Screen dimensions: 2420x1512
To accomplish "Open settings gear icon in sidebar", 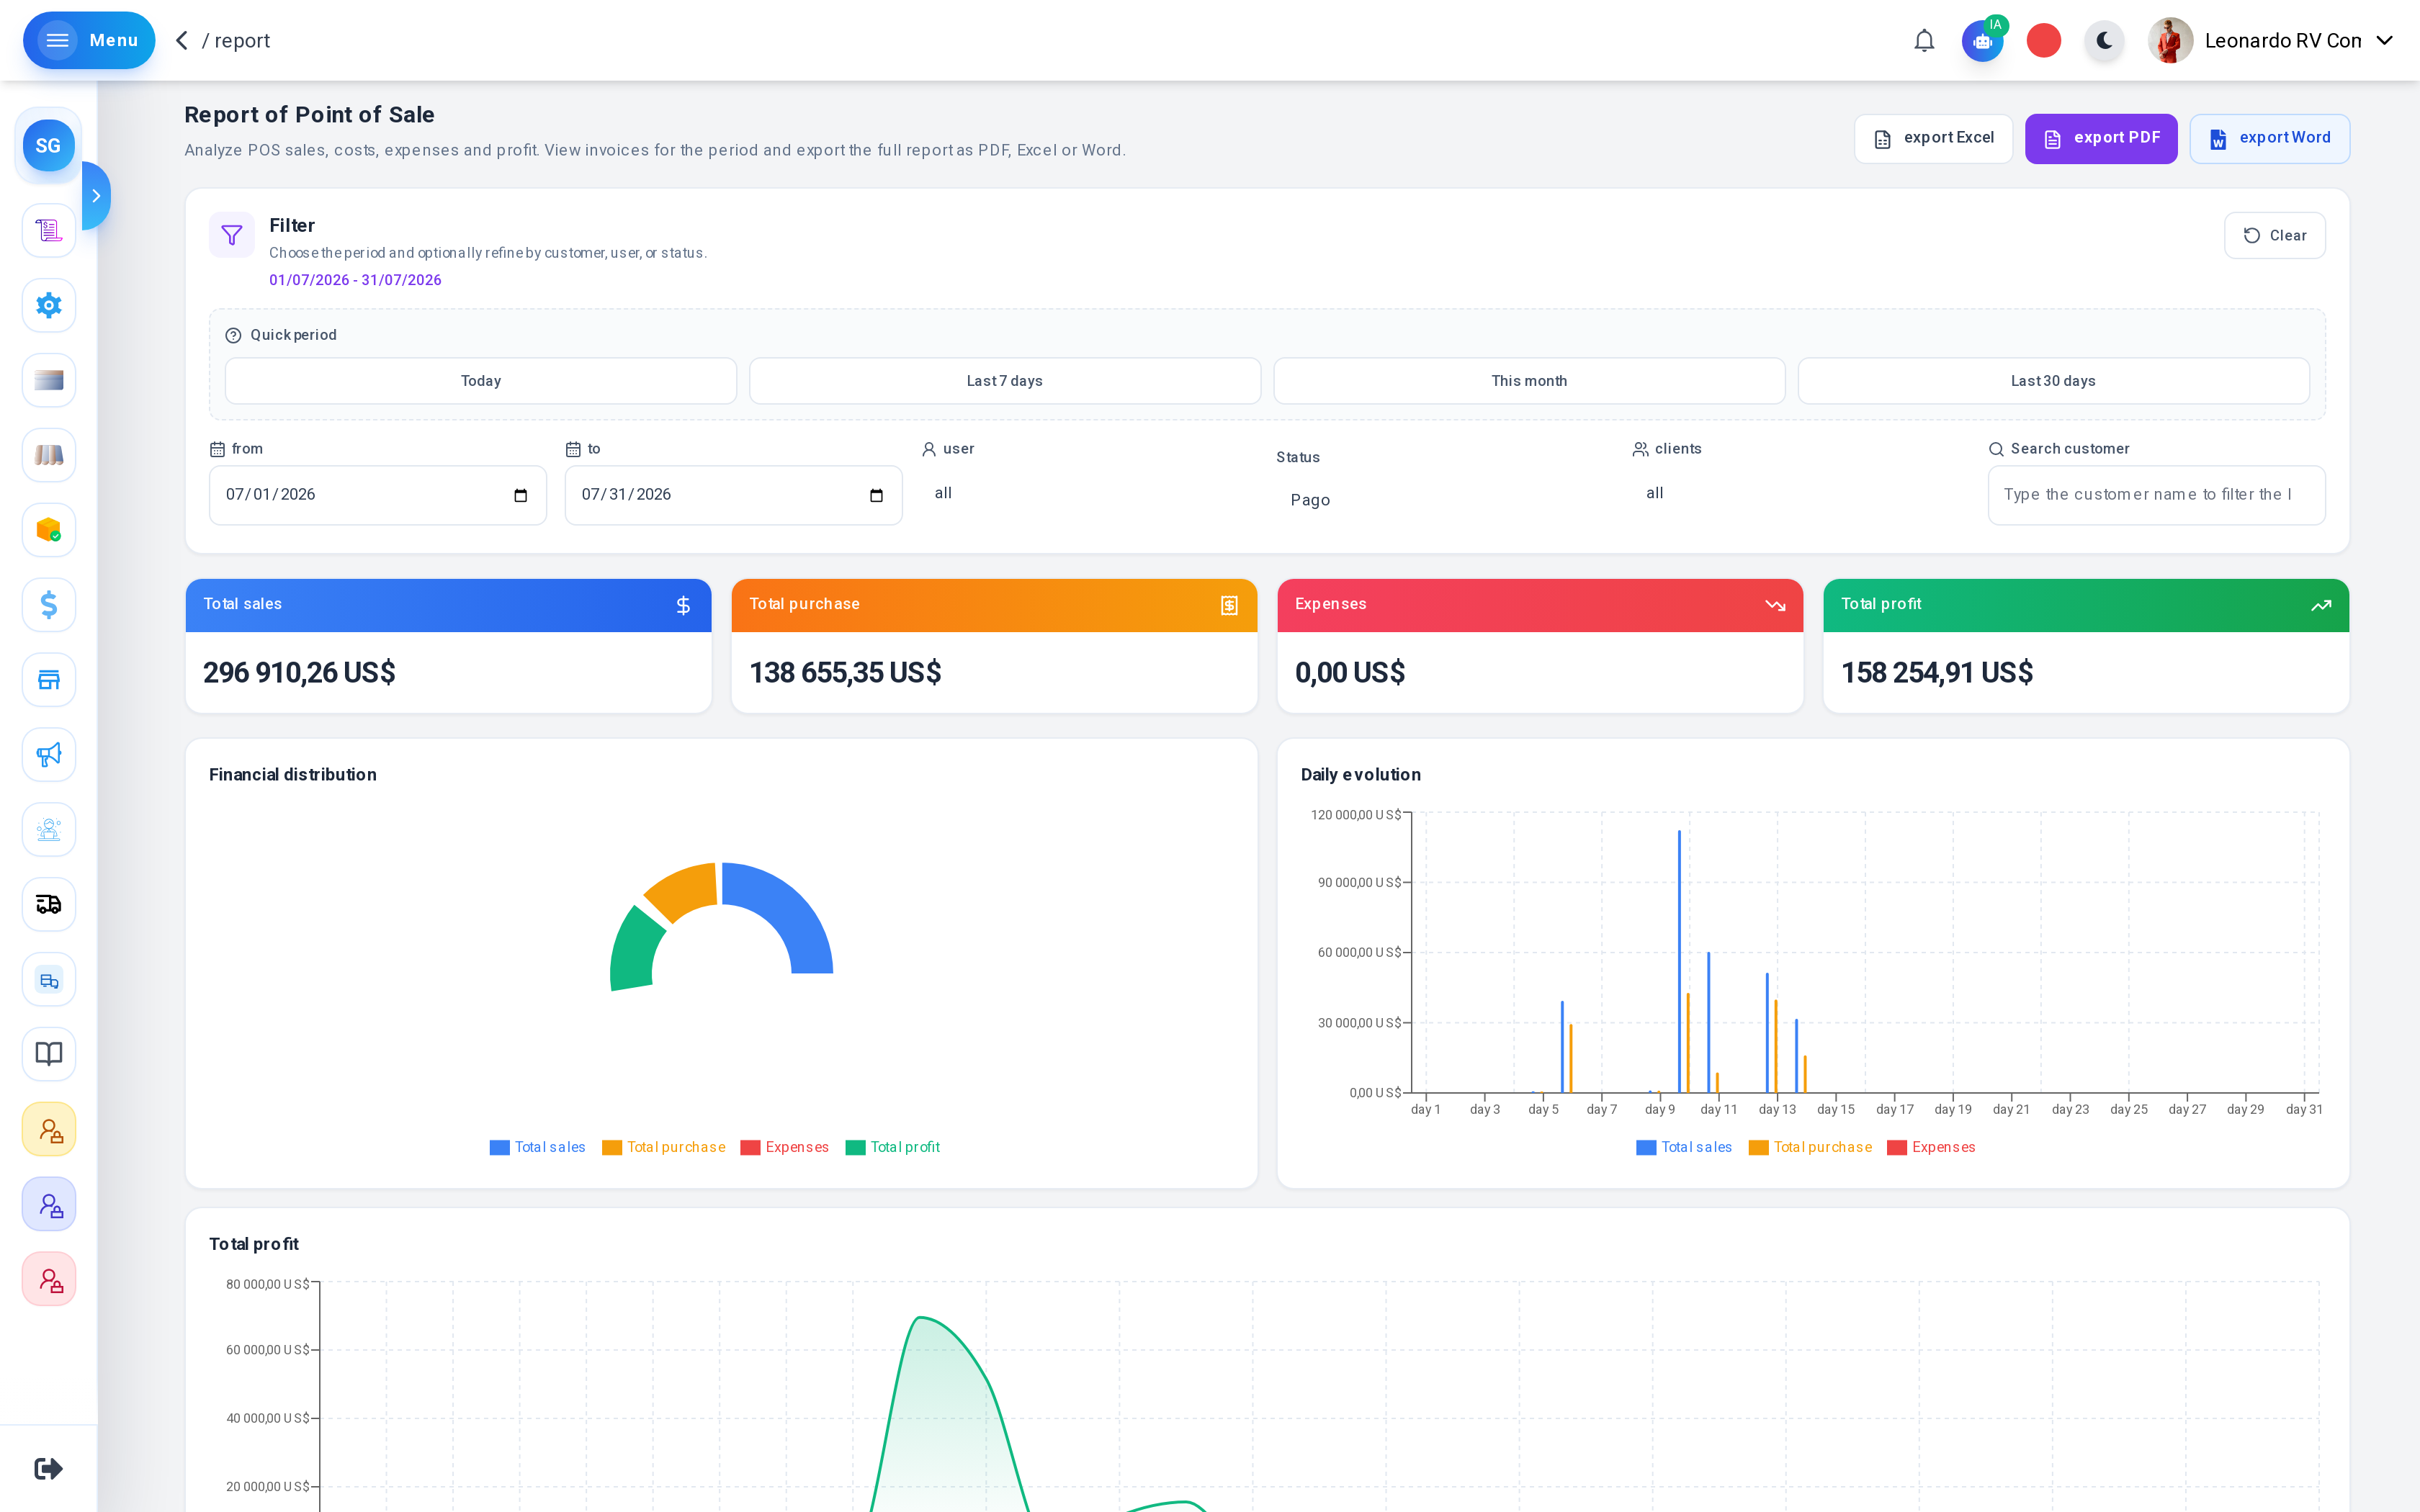I will point(49,305).
